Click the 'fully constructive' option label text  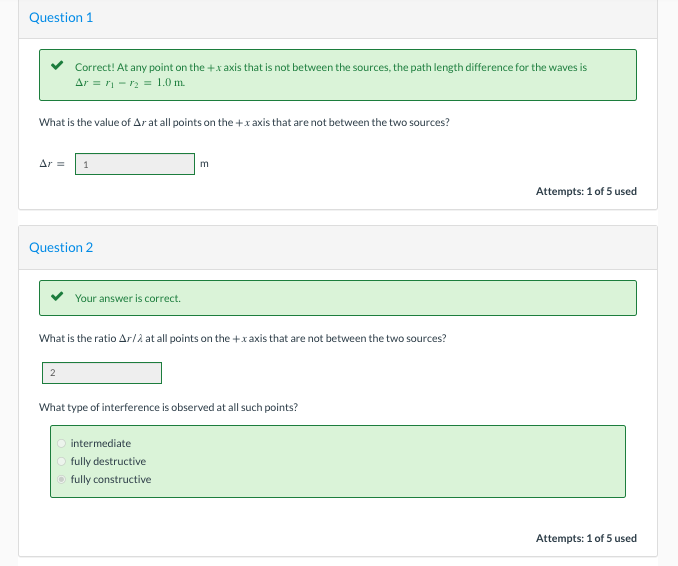(x=111, y=479)
